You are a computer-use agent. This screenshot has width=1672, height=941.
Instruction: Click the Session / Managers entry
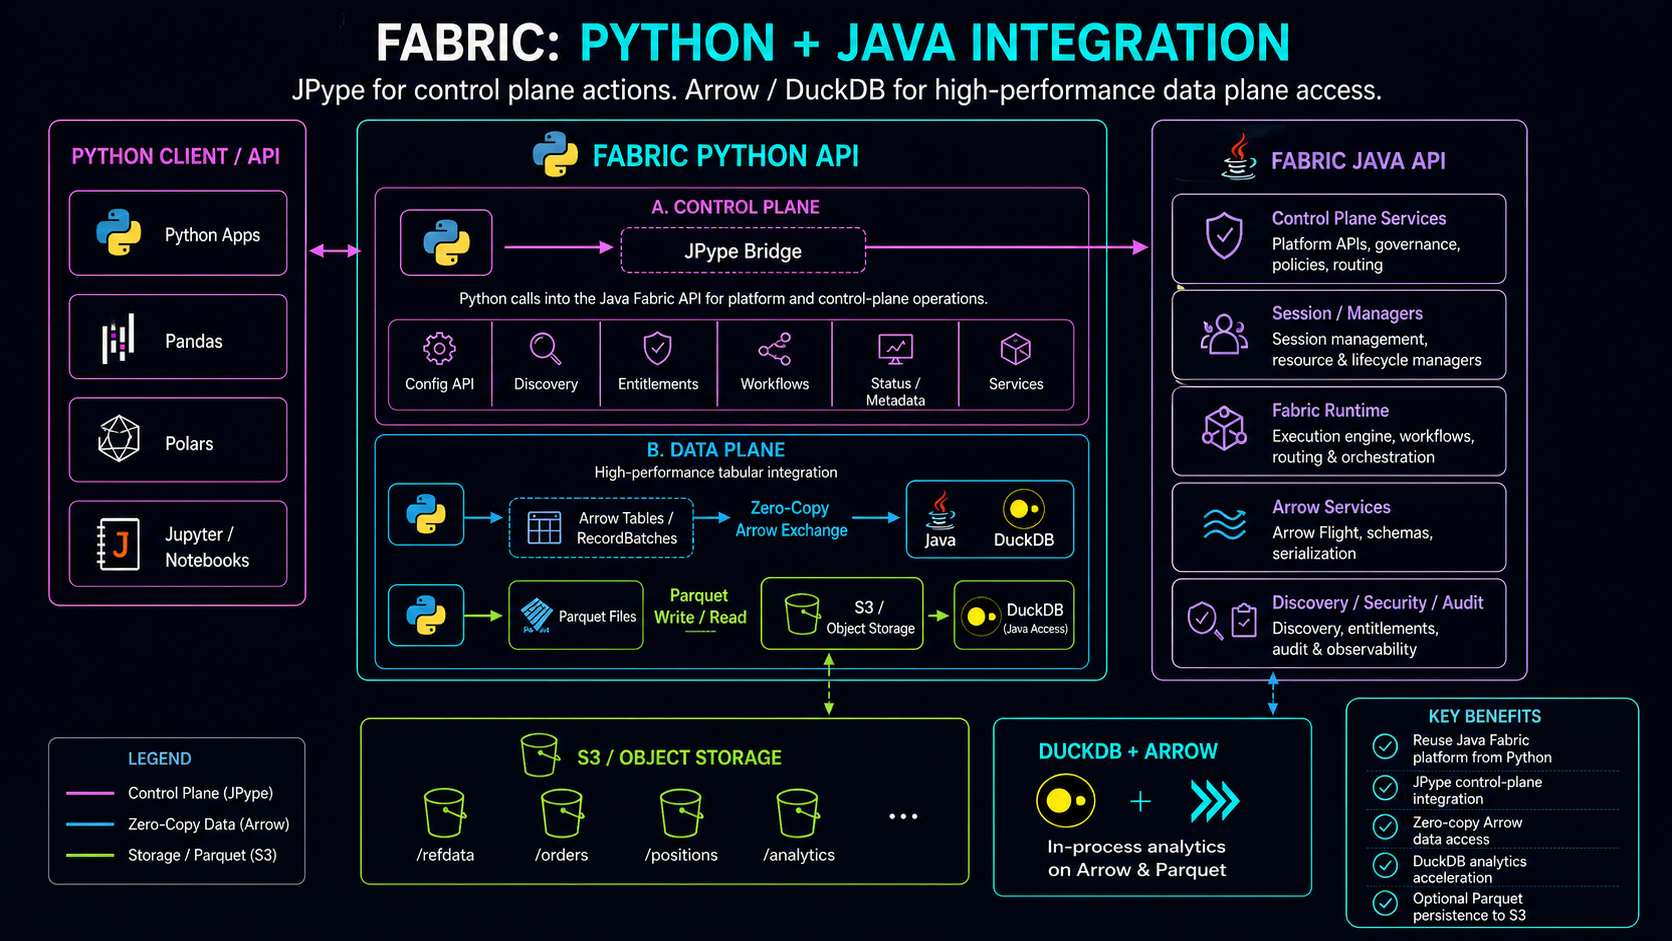(1339, 335)
